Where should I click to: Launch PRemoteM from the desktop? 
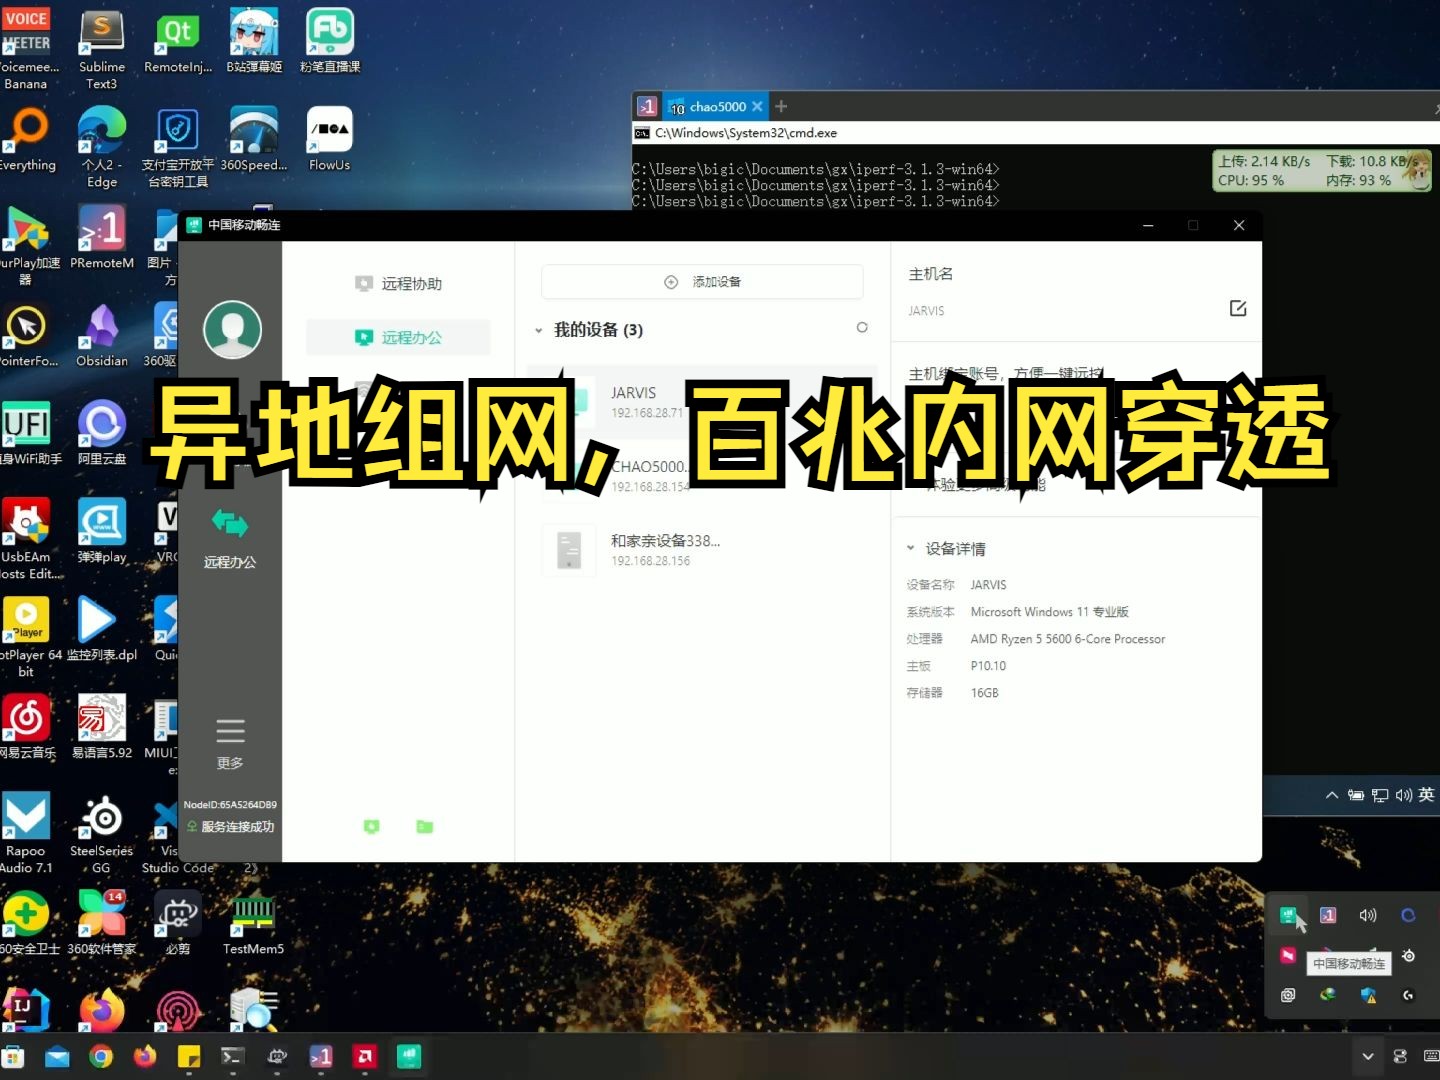(x=102, y=237)
